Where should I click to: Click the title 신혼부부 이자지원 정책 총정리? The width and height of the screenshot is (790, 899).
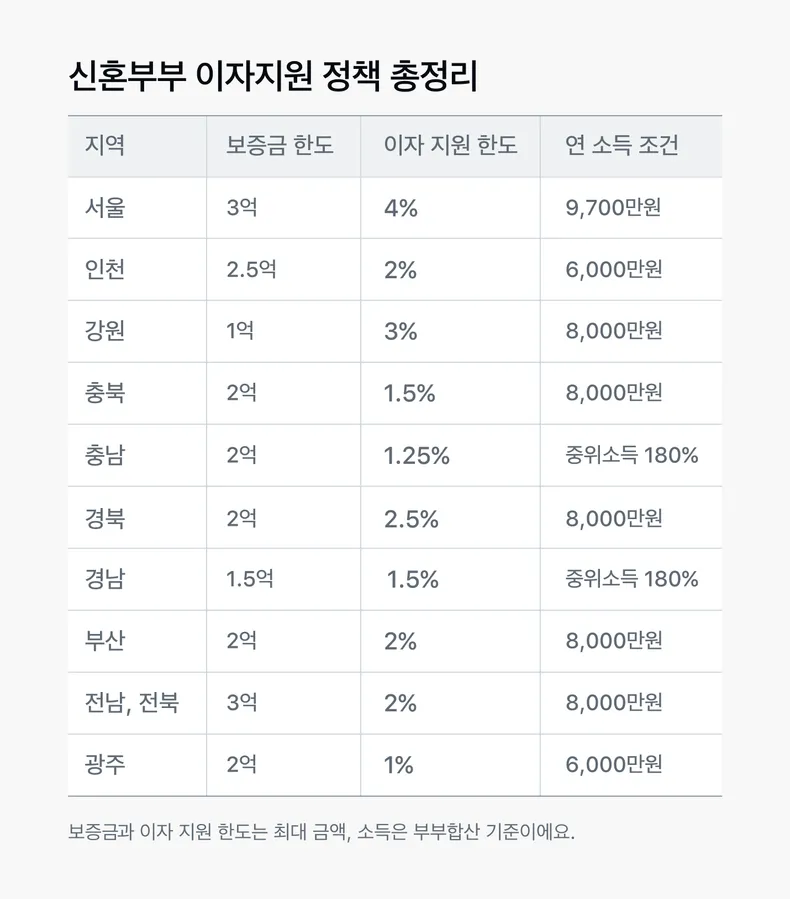(x=273, y=75)
